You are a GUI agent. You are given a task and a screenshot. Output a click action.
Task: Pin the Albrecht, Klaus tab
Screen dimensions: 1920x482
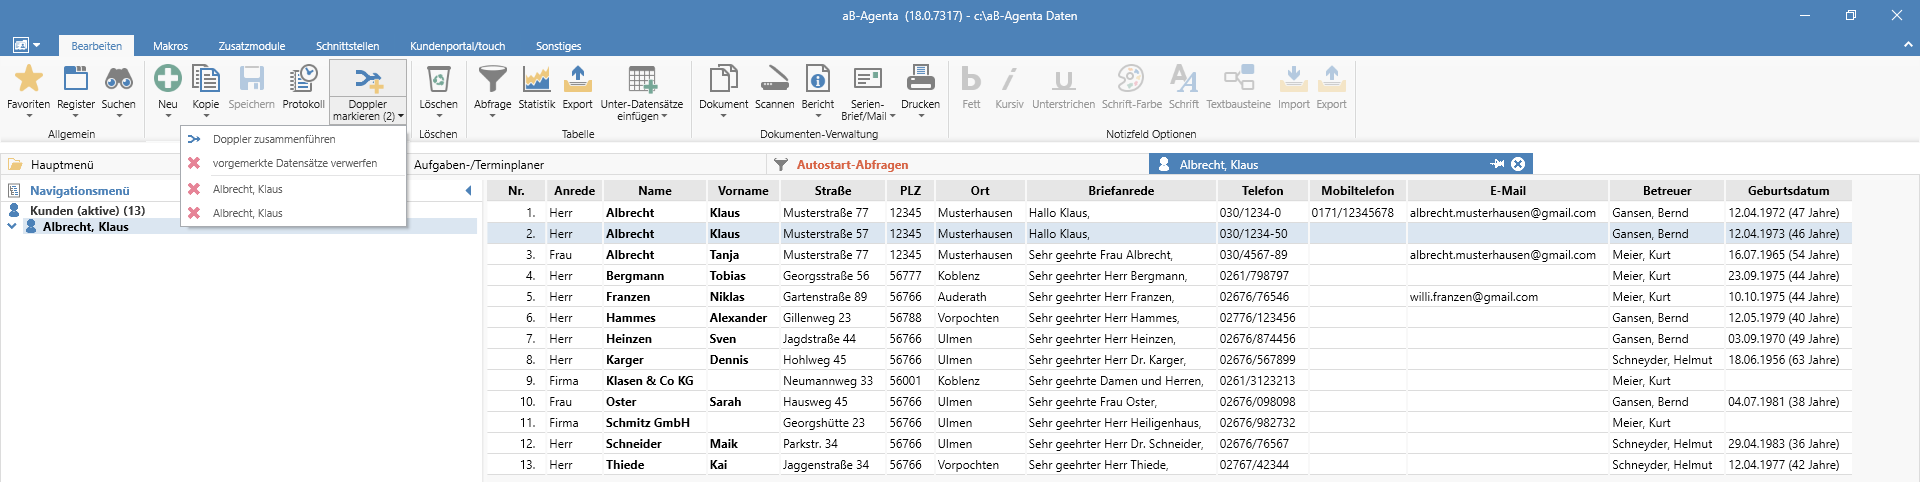click(x=1497, y=164)
